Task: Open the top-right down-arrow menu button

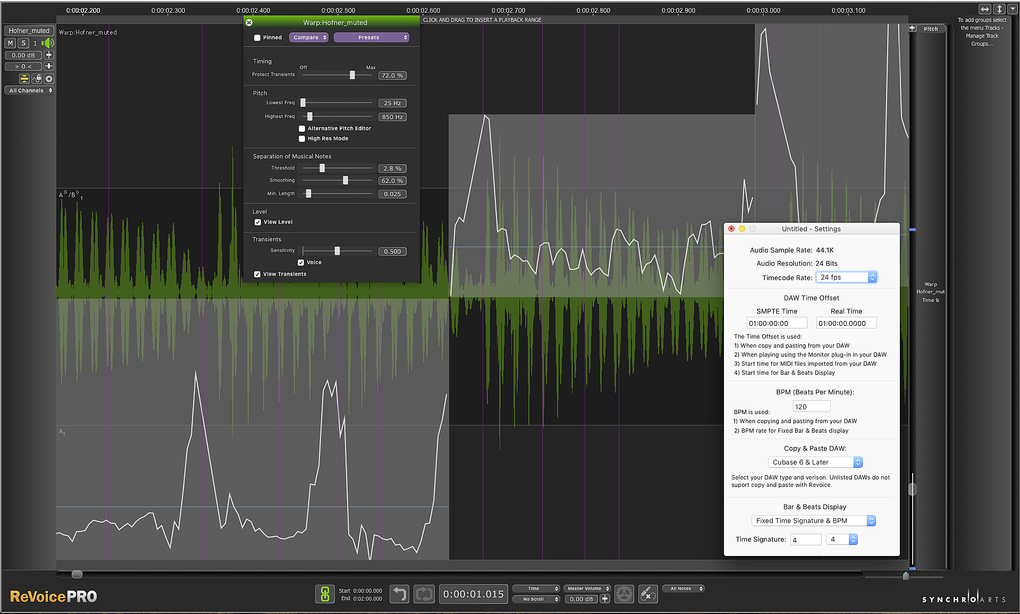Action: click(x=1012, y=9)
